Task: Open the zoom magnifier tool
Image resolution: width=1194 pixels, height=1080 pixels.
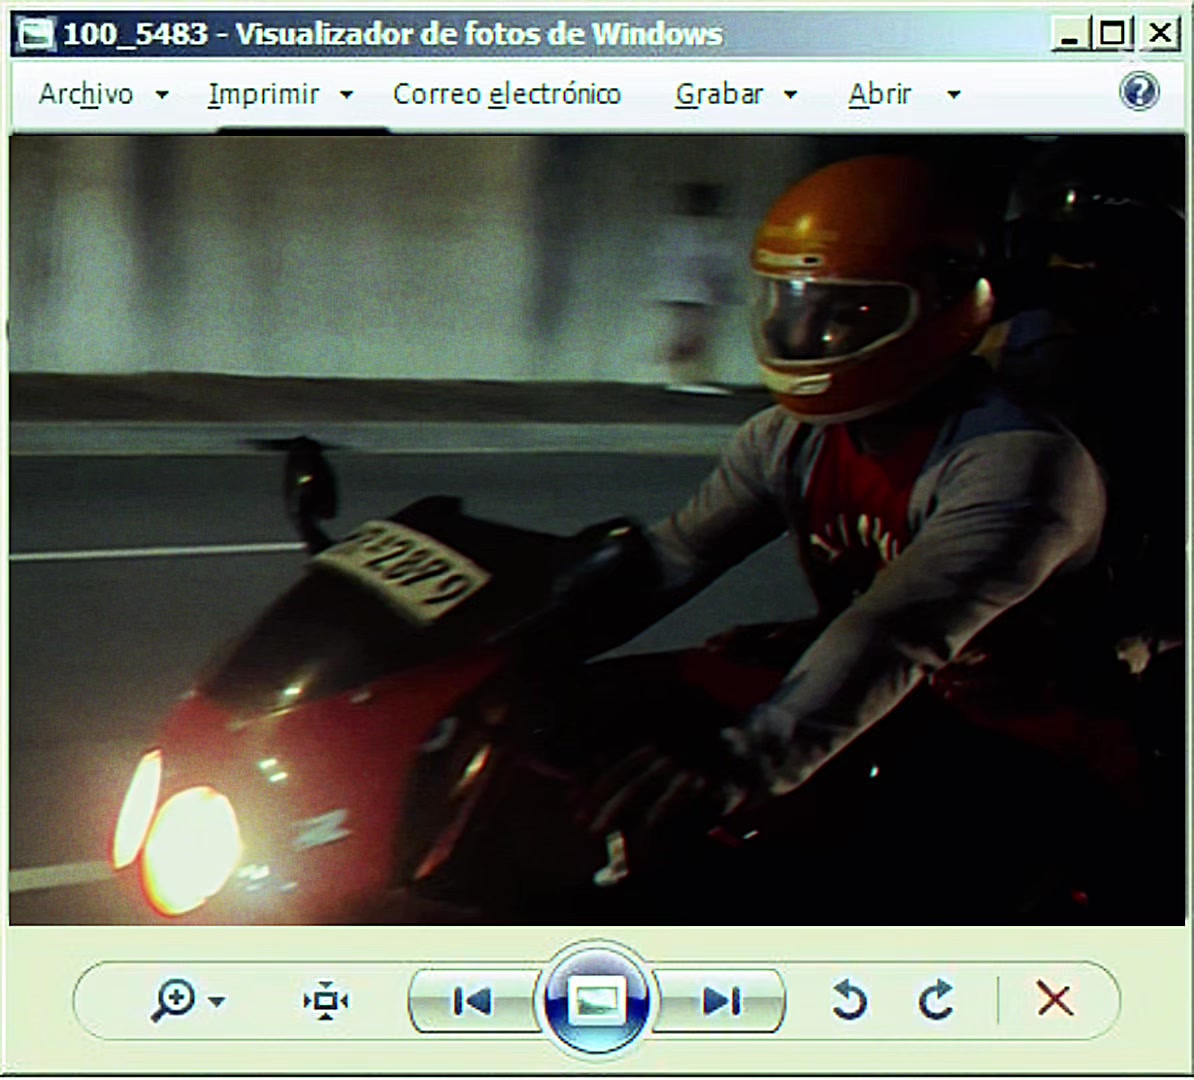Action: (x=174, y=1000)
